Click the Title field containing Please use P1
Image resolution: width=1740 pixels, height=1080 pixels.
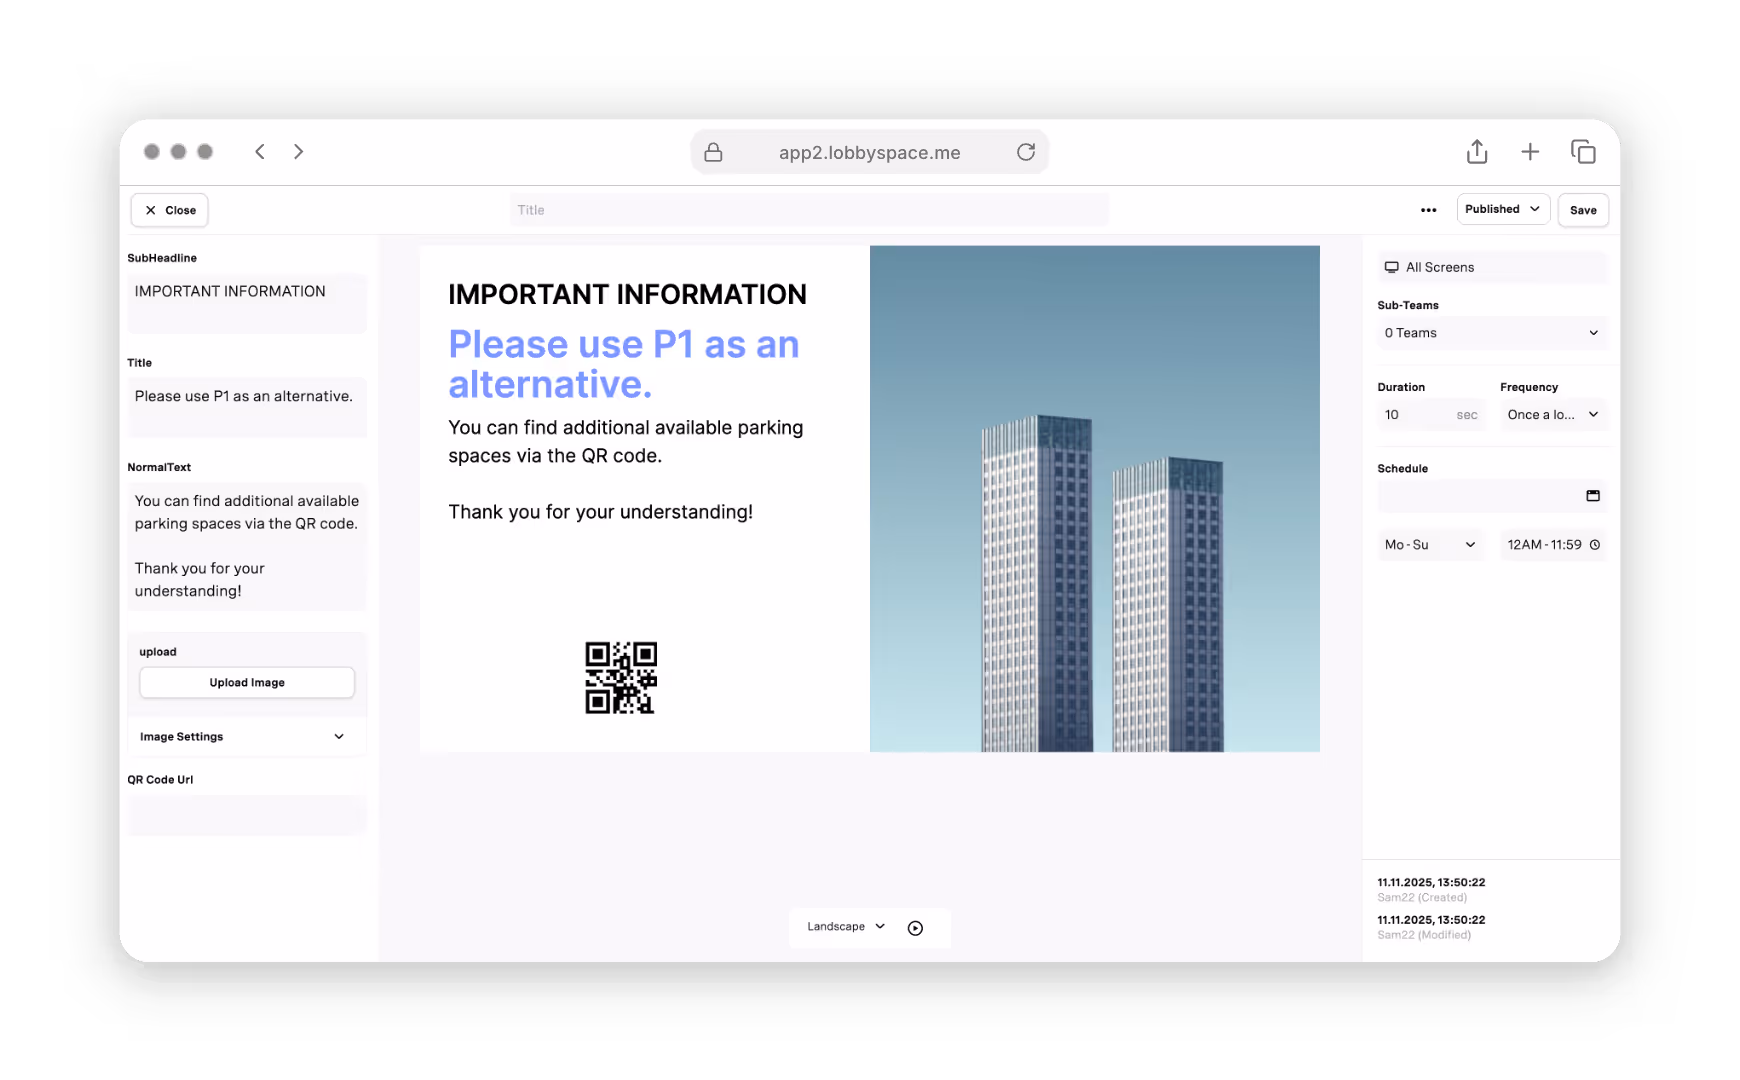pos(247,407)
